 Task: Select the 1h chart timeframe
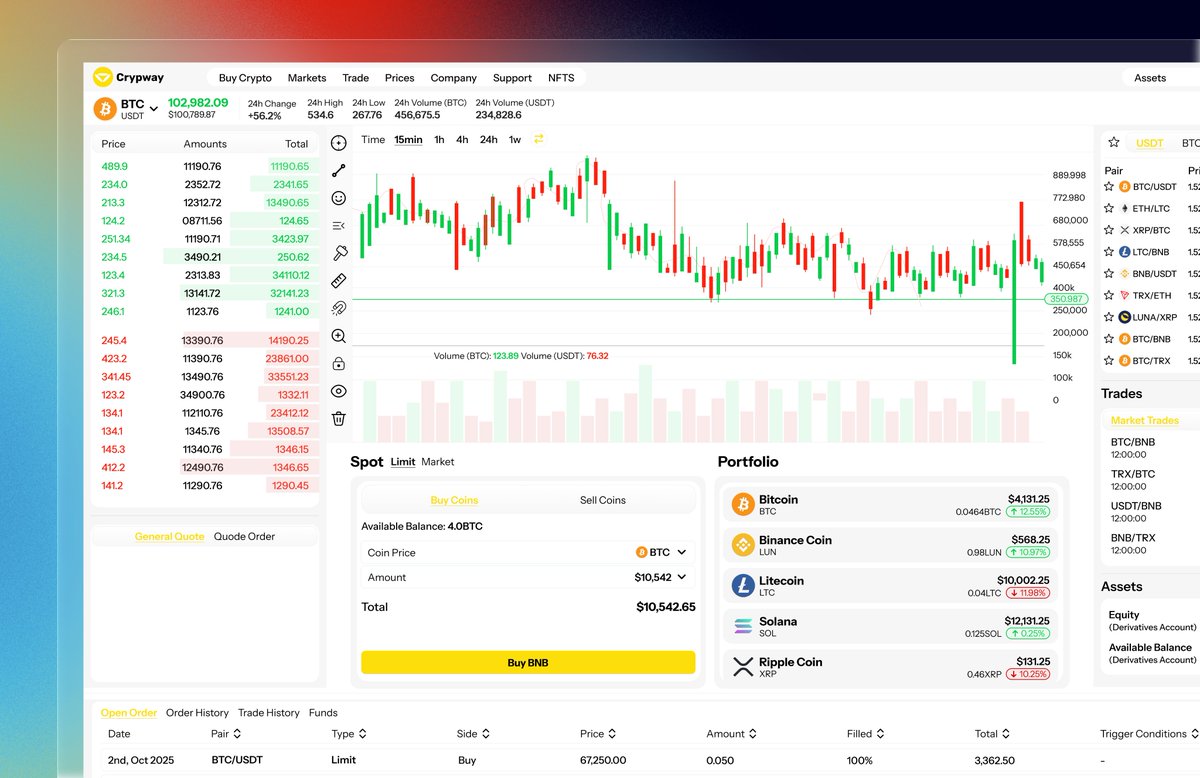click(x=439, y=140)
